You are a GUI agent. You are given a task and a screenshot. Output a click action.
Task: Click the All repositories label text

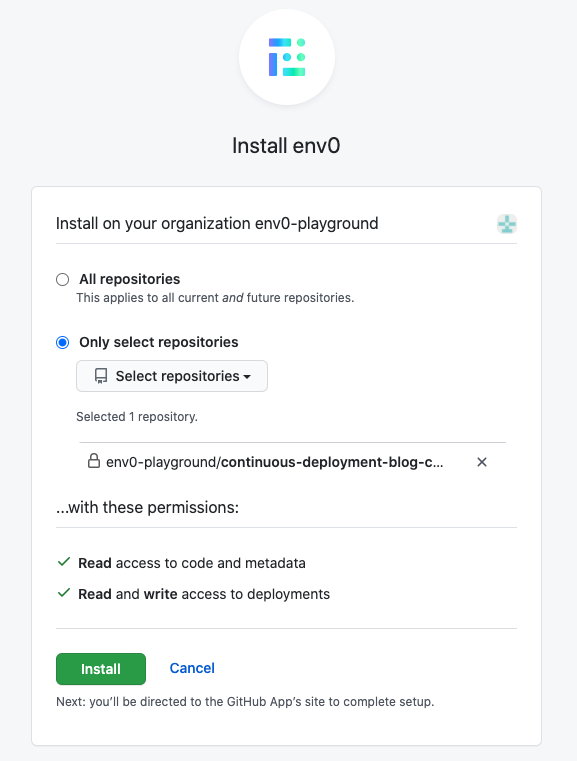click(x=130, y=279)
